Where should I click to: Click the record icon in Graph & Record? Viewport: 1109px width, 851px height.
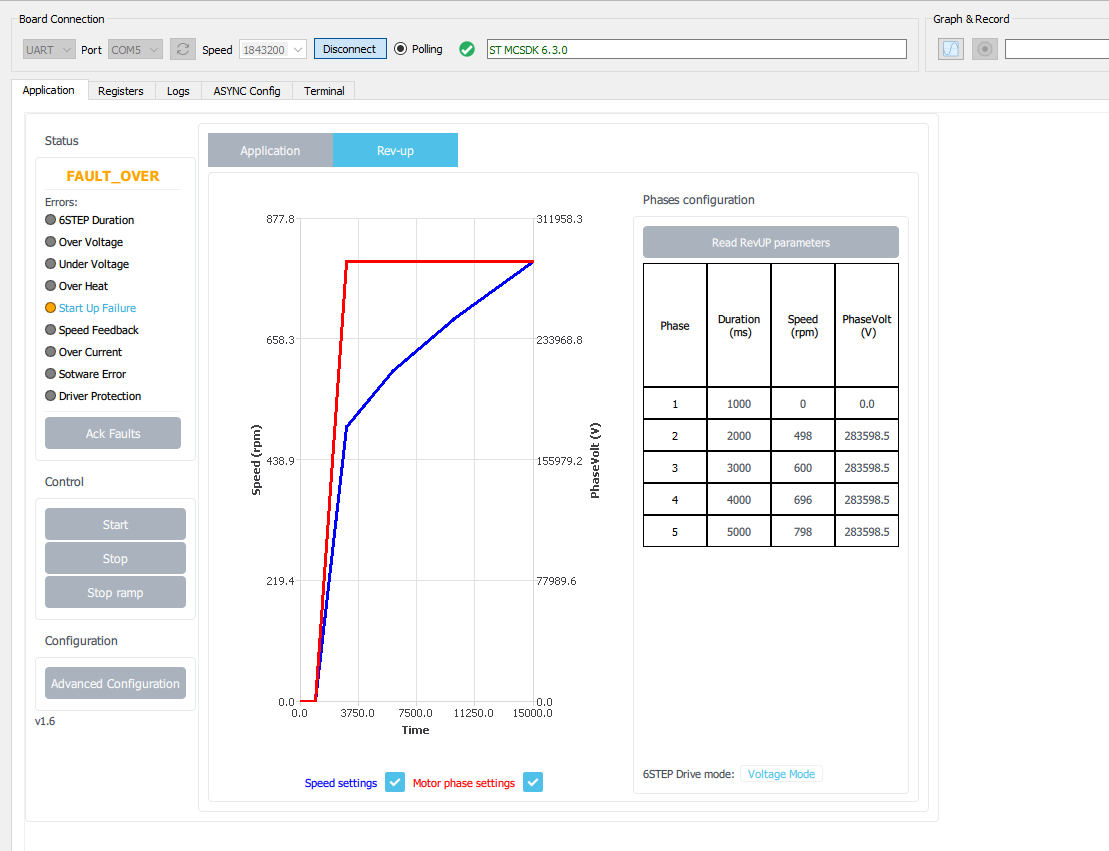[984, 48]
